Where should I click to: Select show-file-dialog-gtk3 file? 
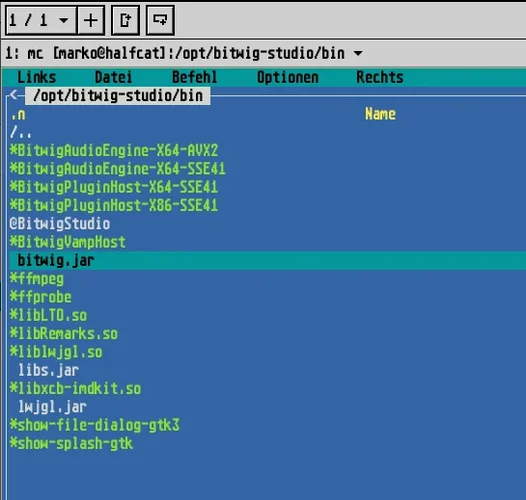(x=95, y=425)
